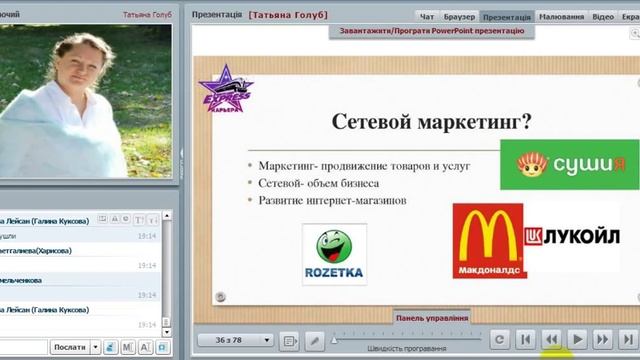Click the Express Карьера star logo
640x360 pixels.
click(226, 89)
